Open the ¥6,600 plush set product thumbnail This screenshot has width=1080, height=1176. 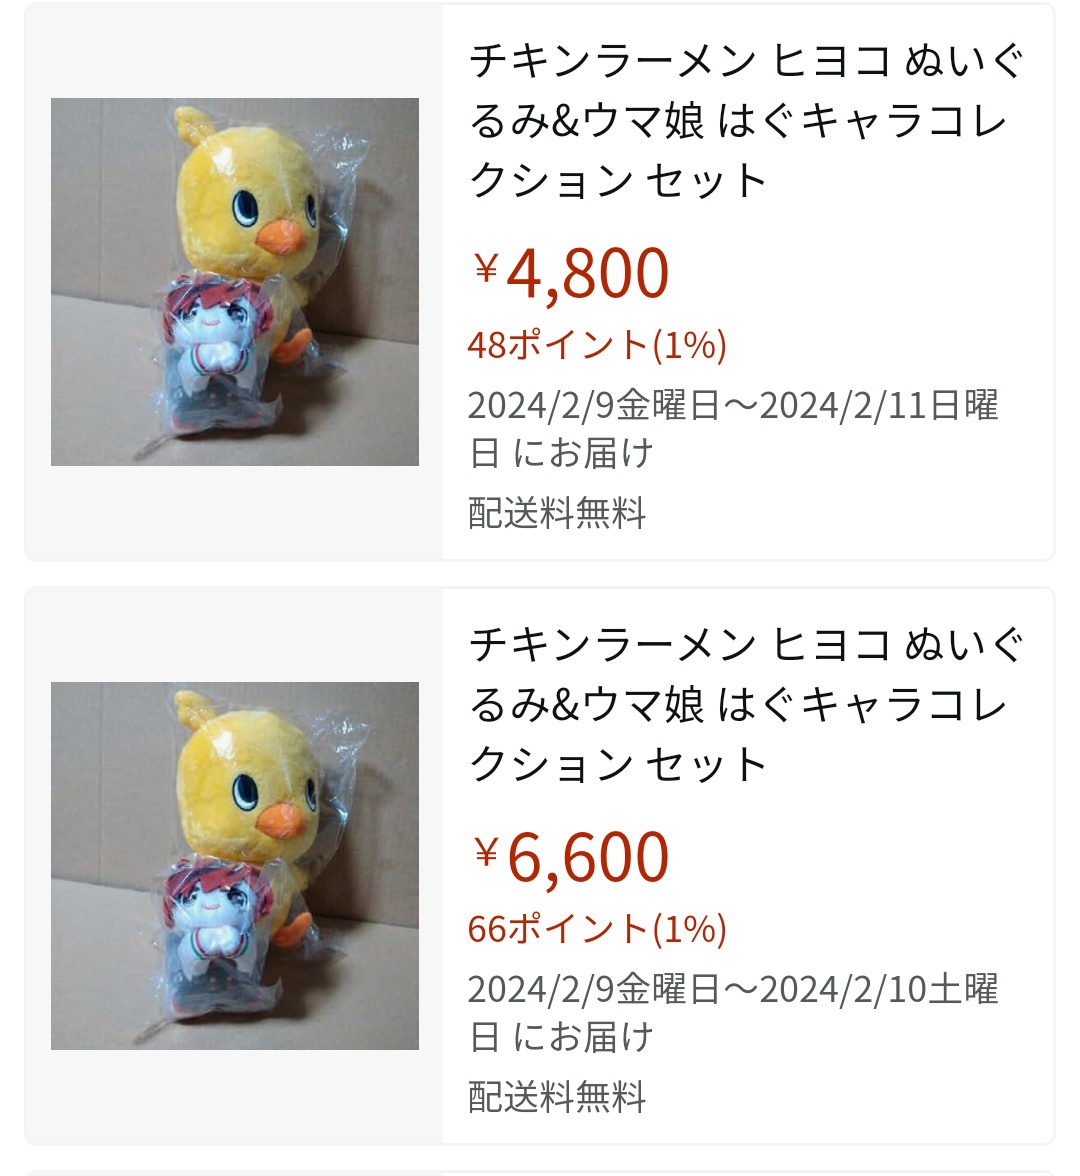(235, 866)
